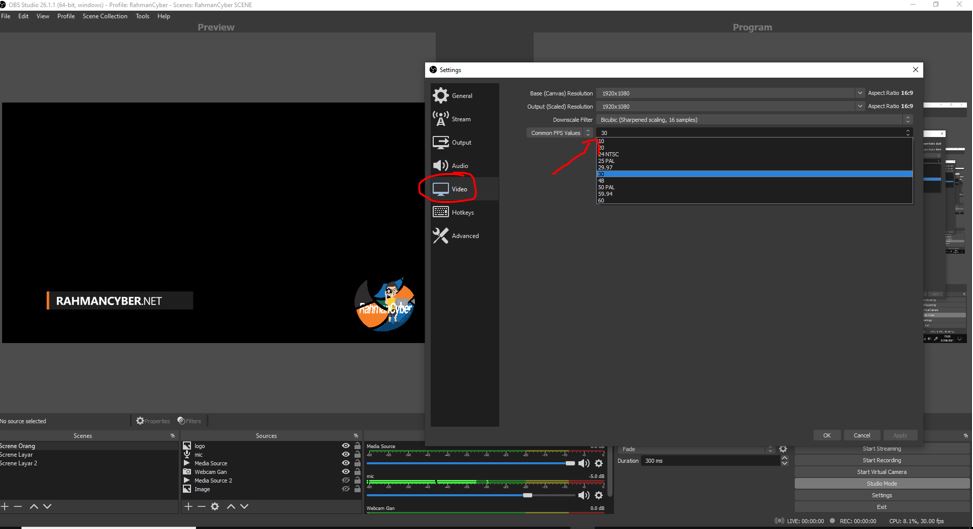The image size is (973, 529).
Task: Choose 60 in FPS list
Action: (x=754, y=200)
